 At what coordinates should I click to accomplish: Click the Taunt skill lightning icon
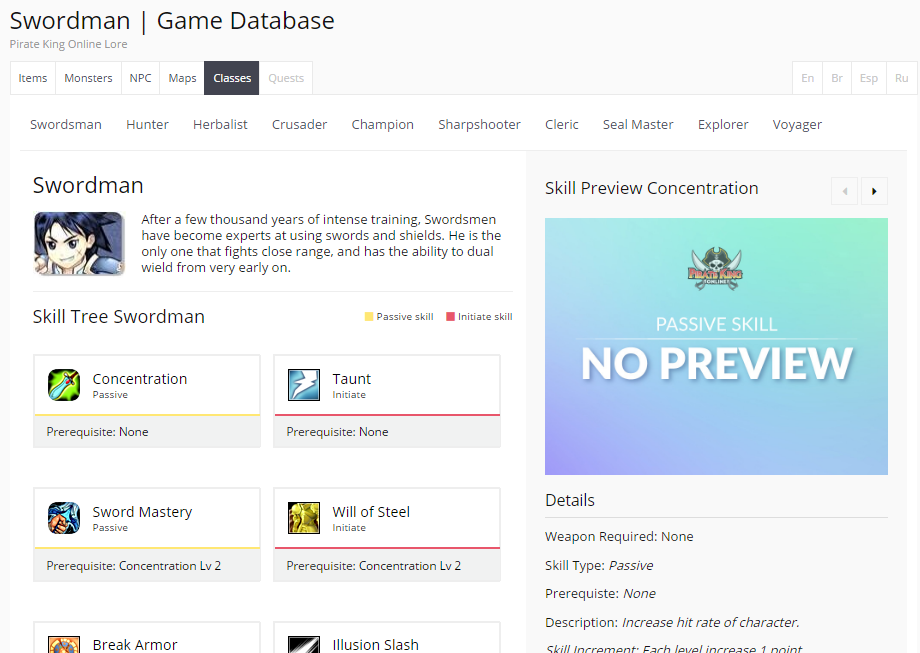tap(304, 385)
